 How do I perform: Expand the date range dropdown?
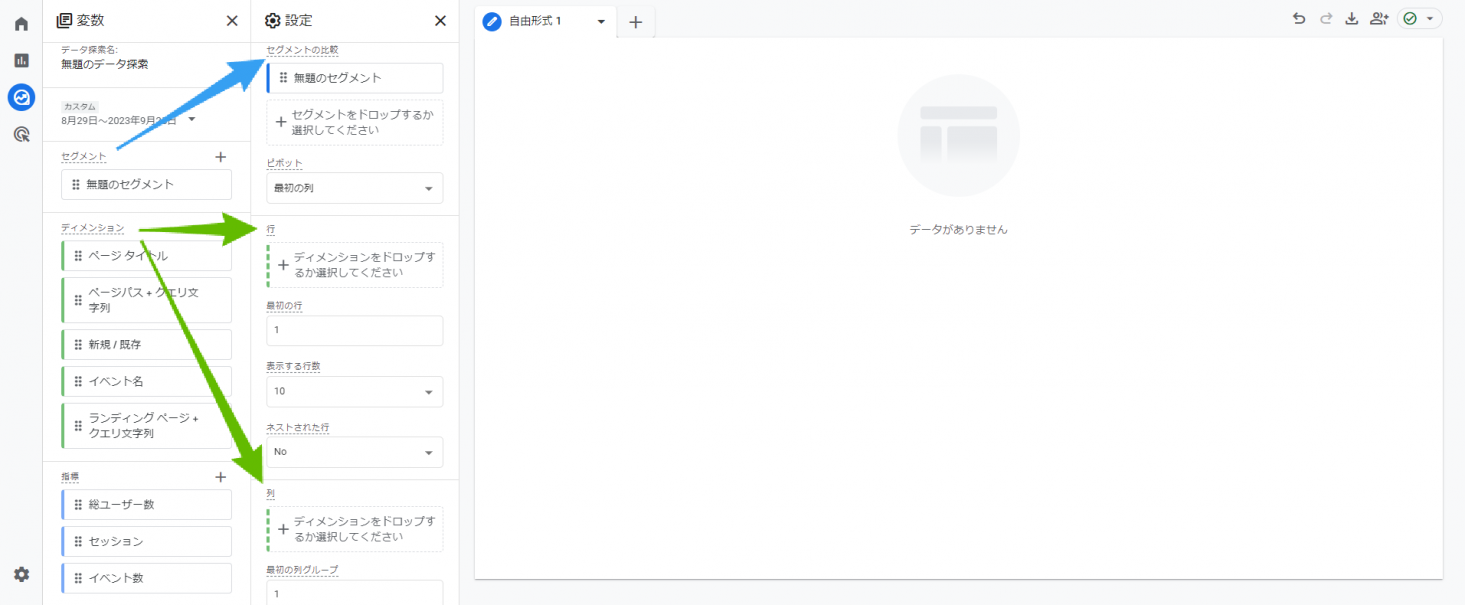[192, 120]
